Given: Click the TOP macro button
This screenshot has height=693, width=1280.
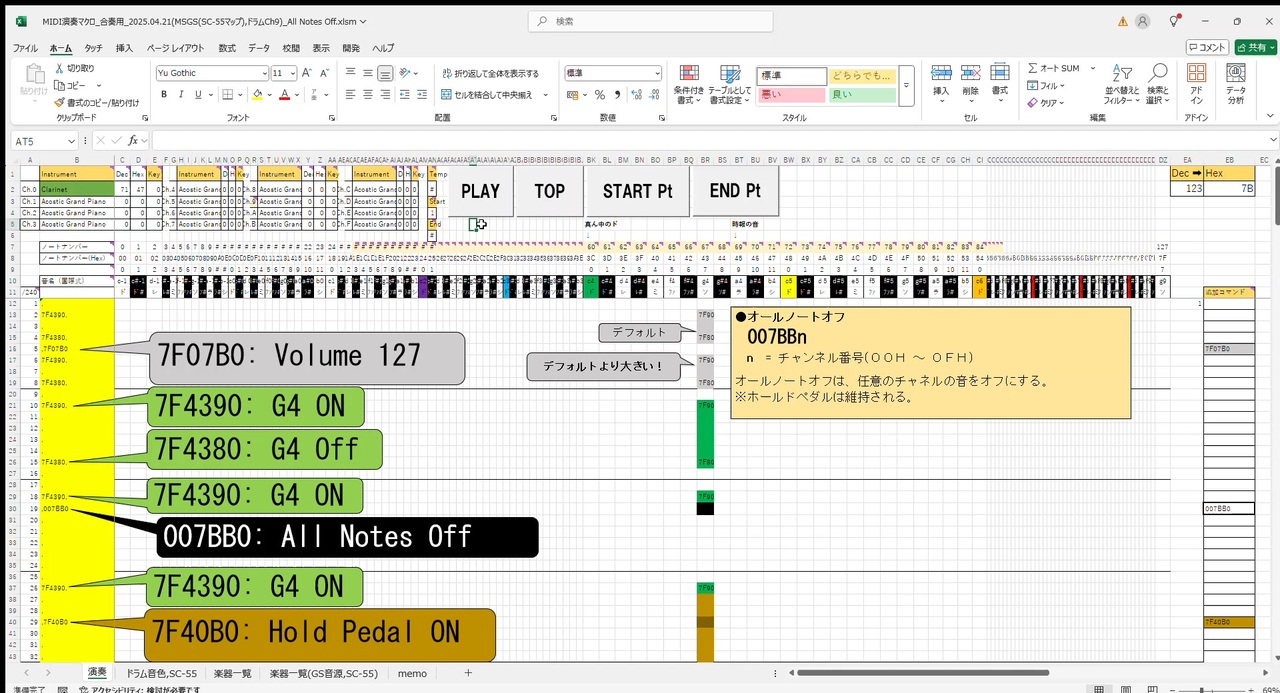Looking at the screenshot, I should click(x=549, y=191).
